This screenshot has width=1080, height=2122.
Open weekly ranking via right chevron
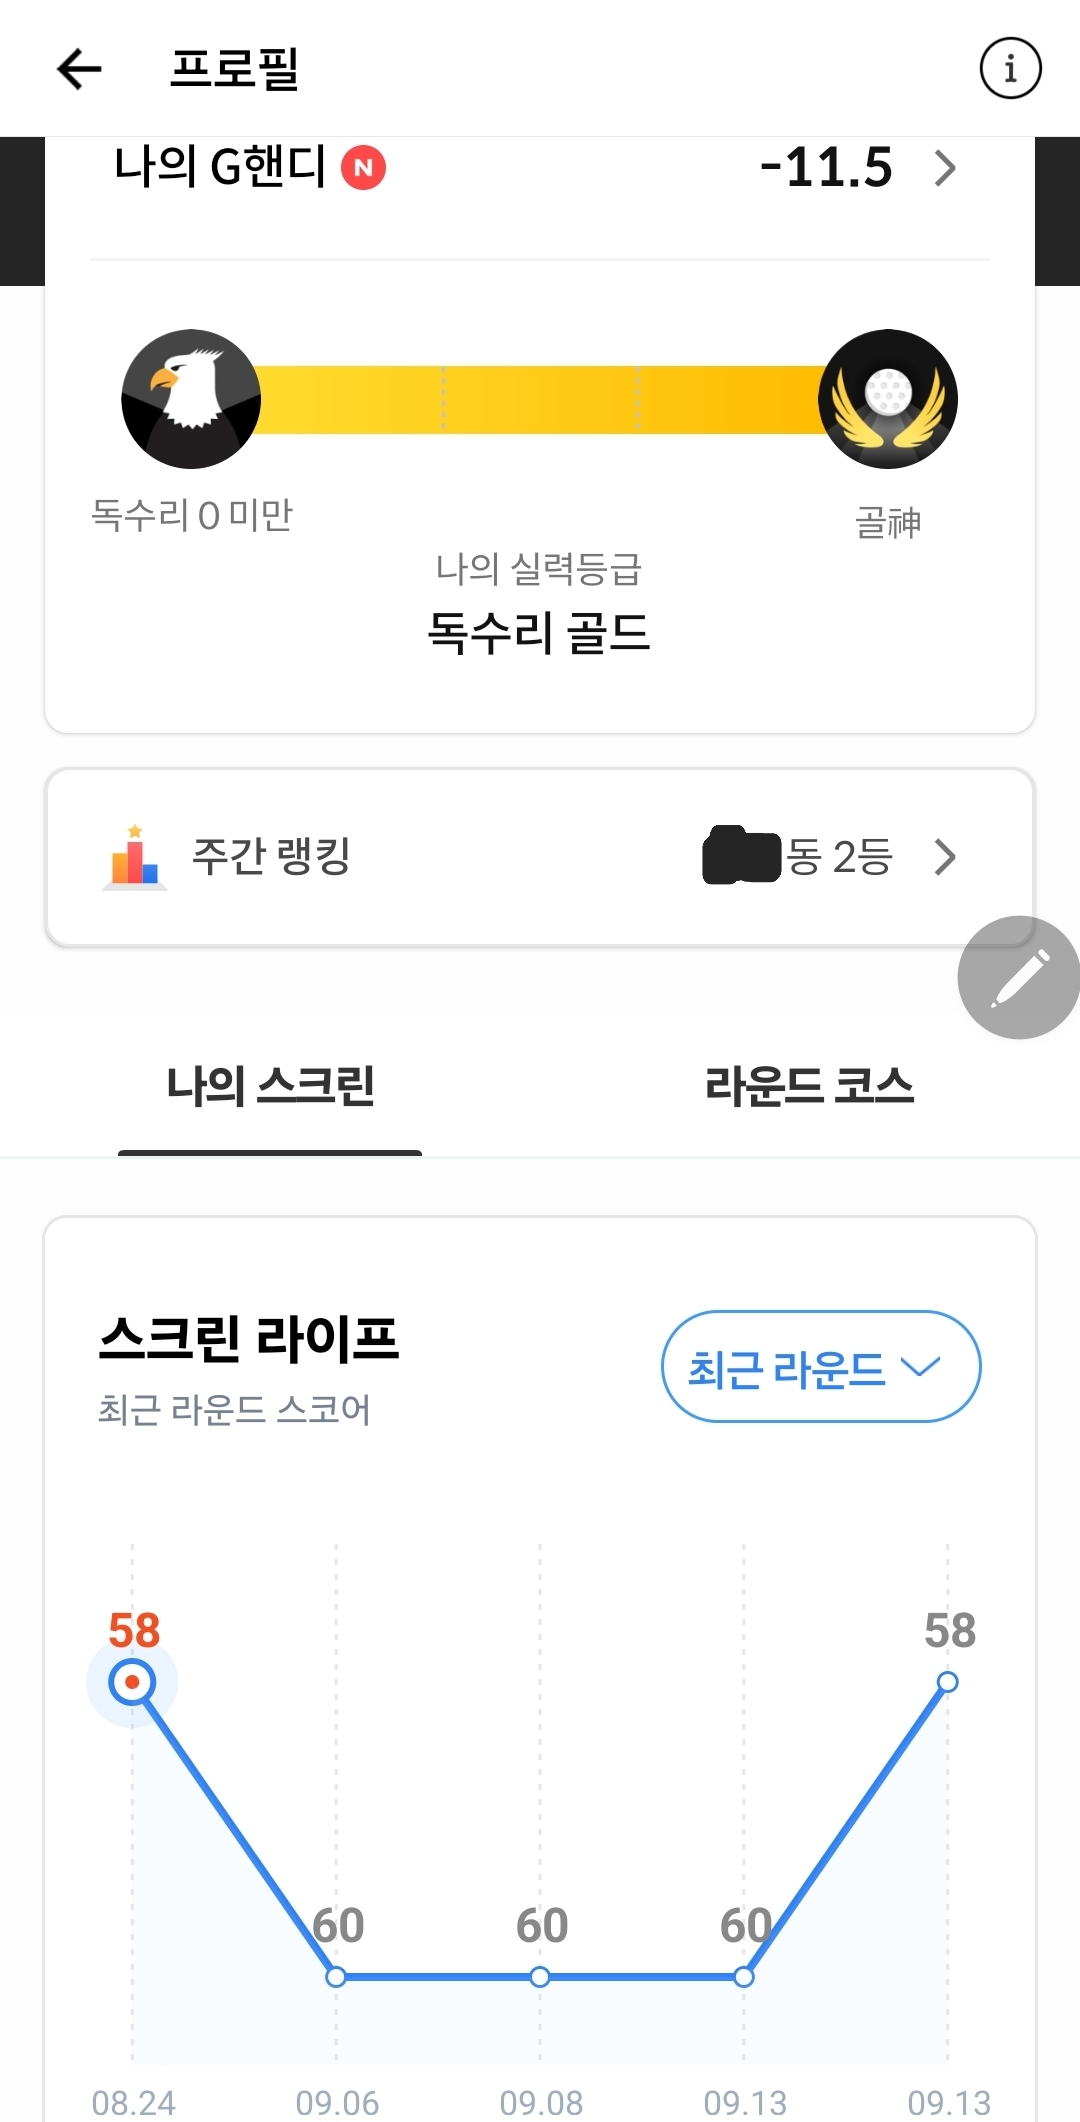[945, 857]
